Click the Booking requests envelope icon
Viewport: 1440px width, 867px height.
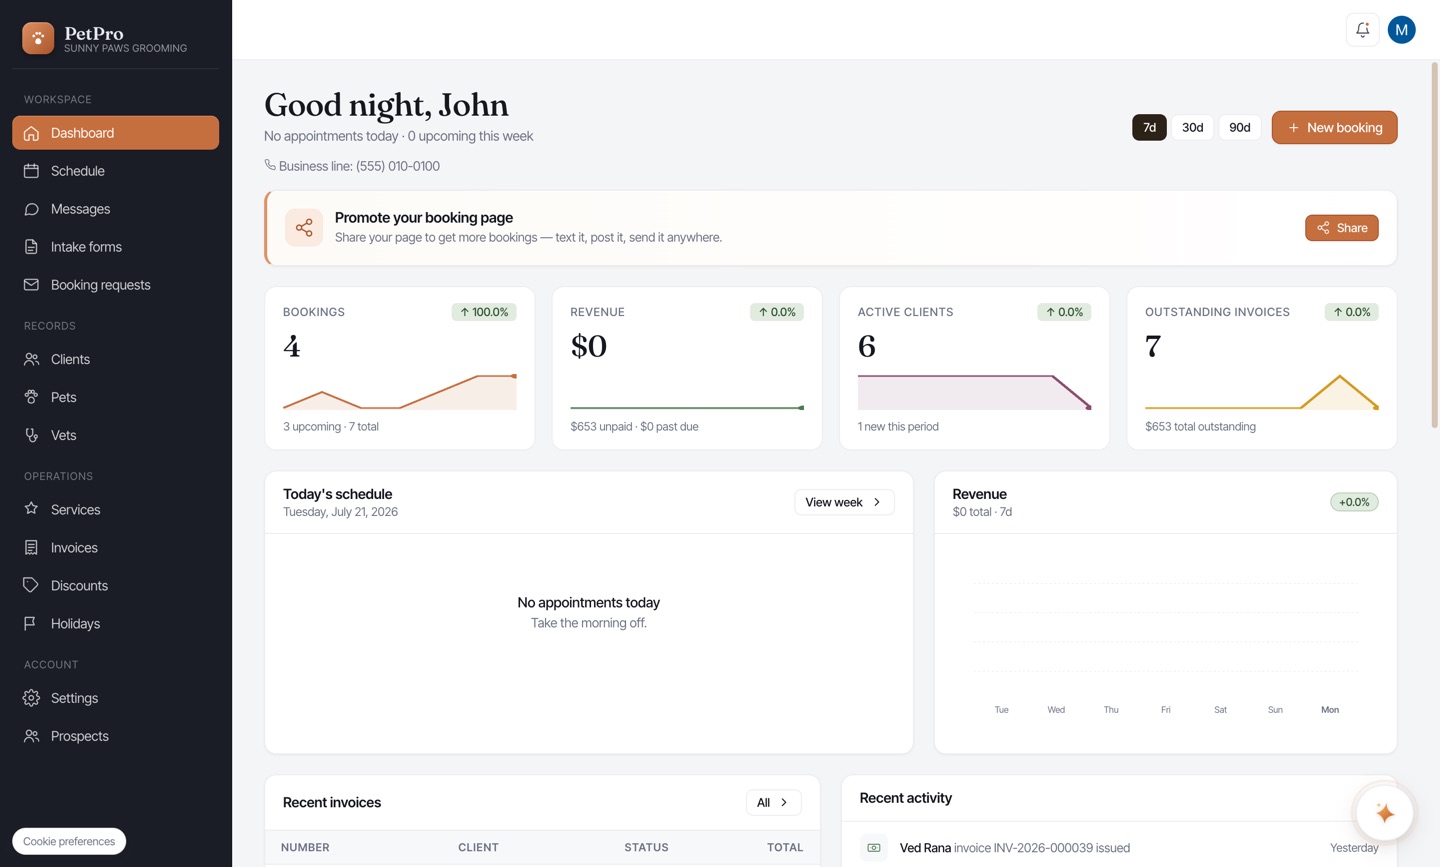pos(32,285)
